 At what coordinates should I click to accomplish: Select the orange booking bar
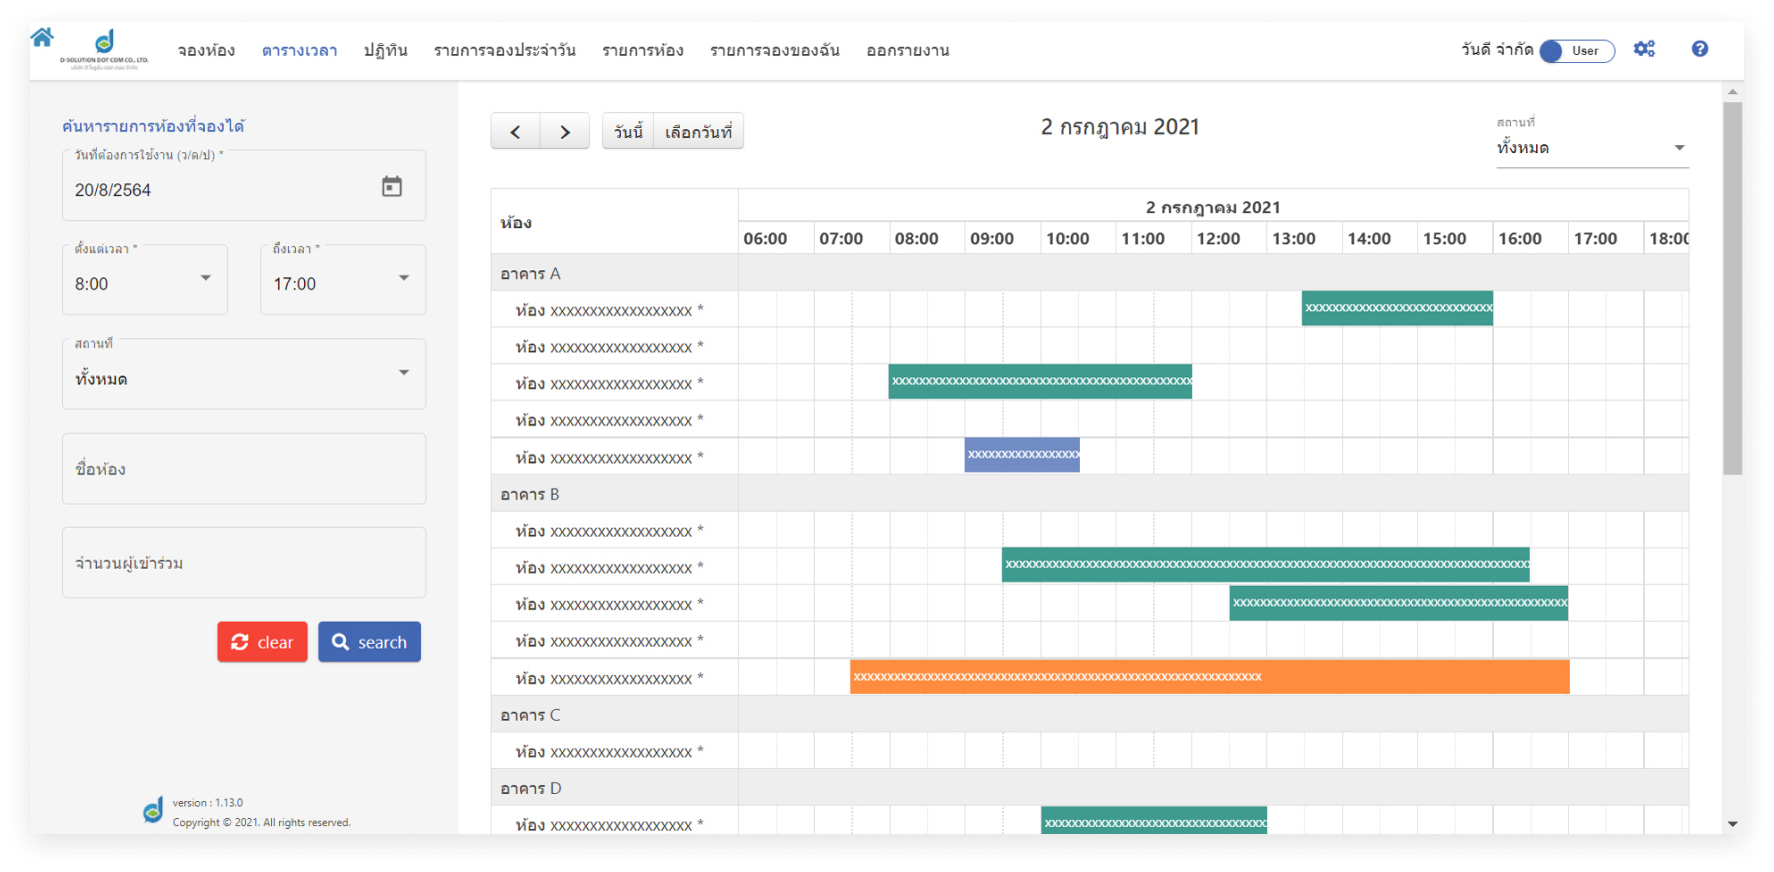pyautogui.click(x=1209, y=677)
